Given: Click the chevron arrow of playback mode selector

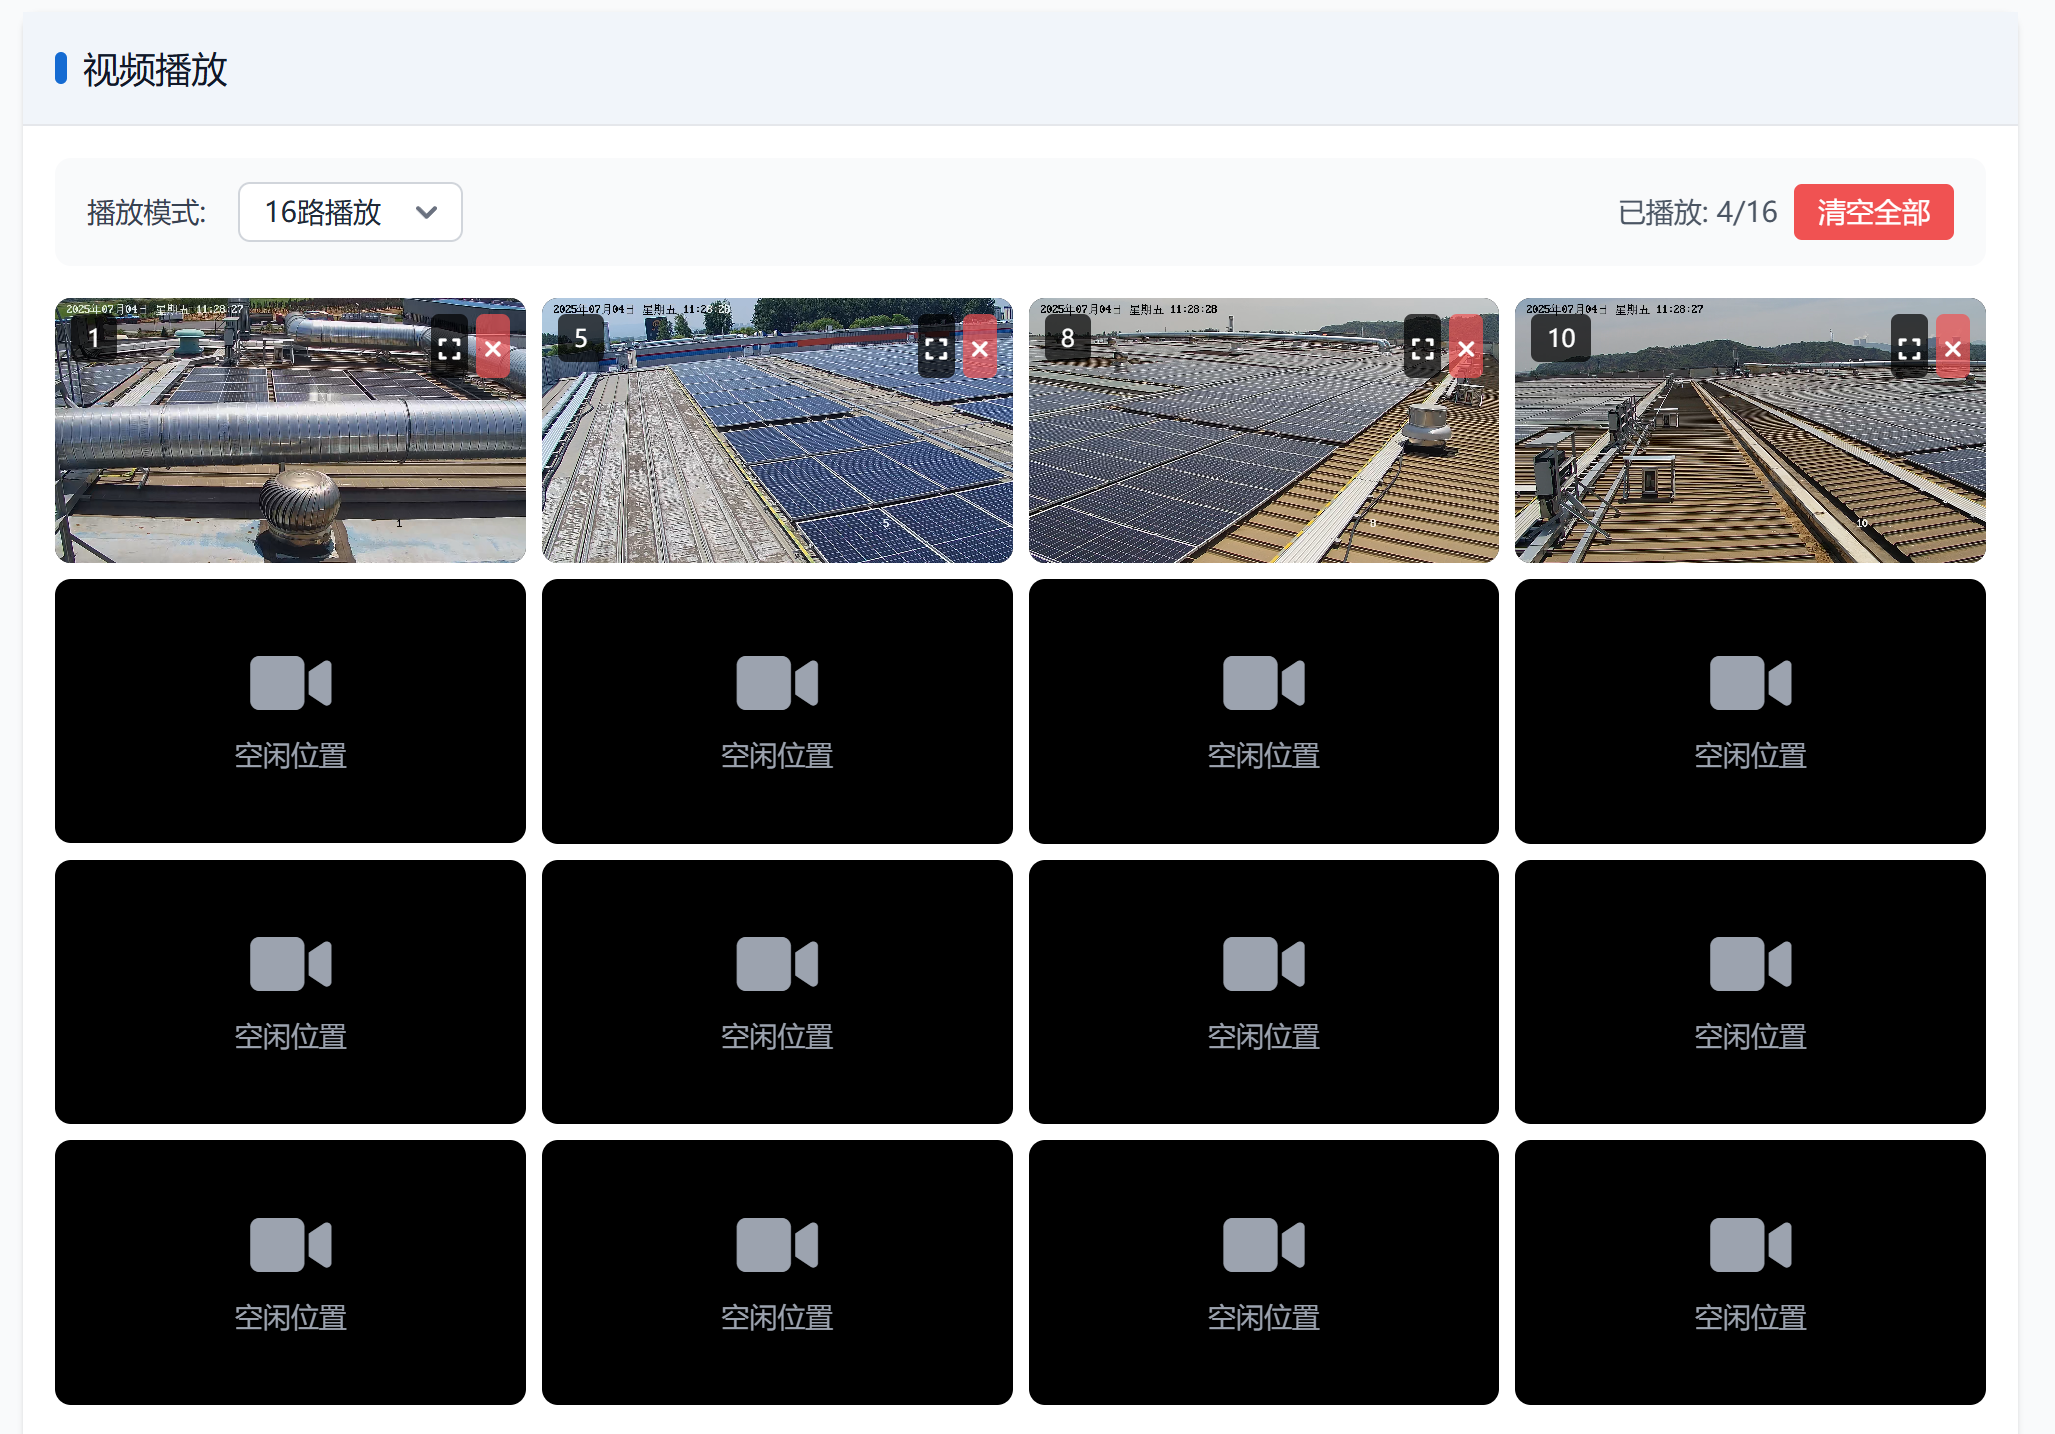Looking at the screenshot, I should (427, 212).
